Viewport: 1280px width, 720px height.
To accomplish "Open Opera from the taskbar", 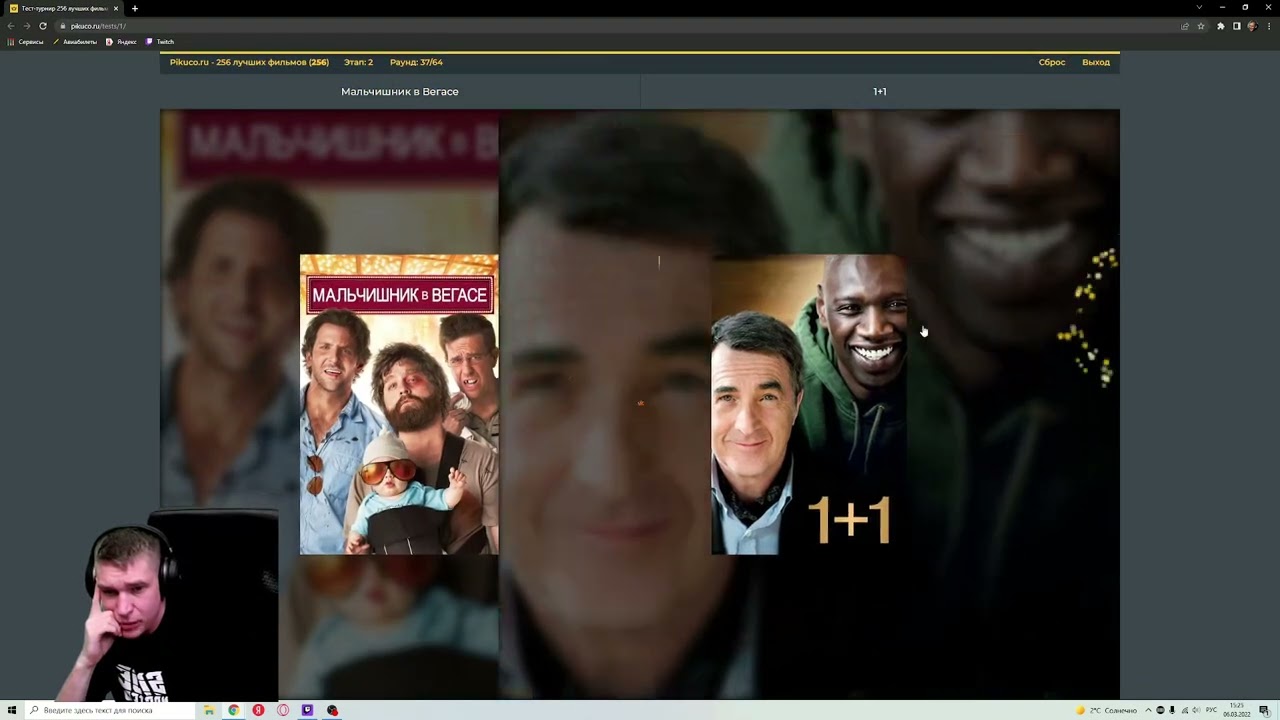I will tap(283, 710).
